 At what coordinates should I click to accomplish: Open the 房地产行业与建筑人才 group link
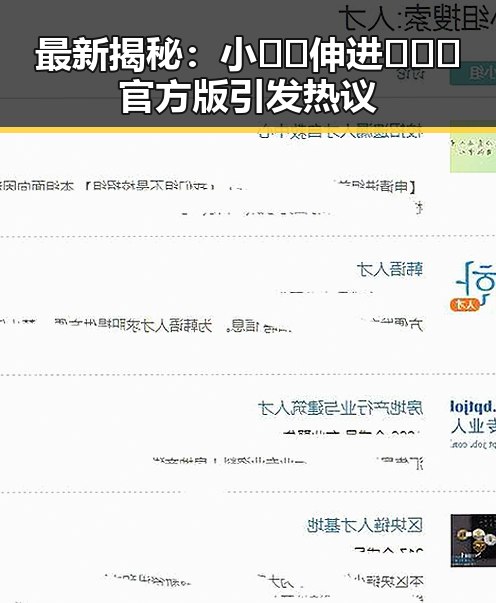point(340,408)
